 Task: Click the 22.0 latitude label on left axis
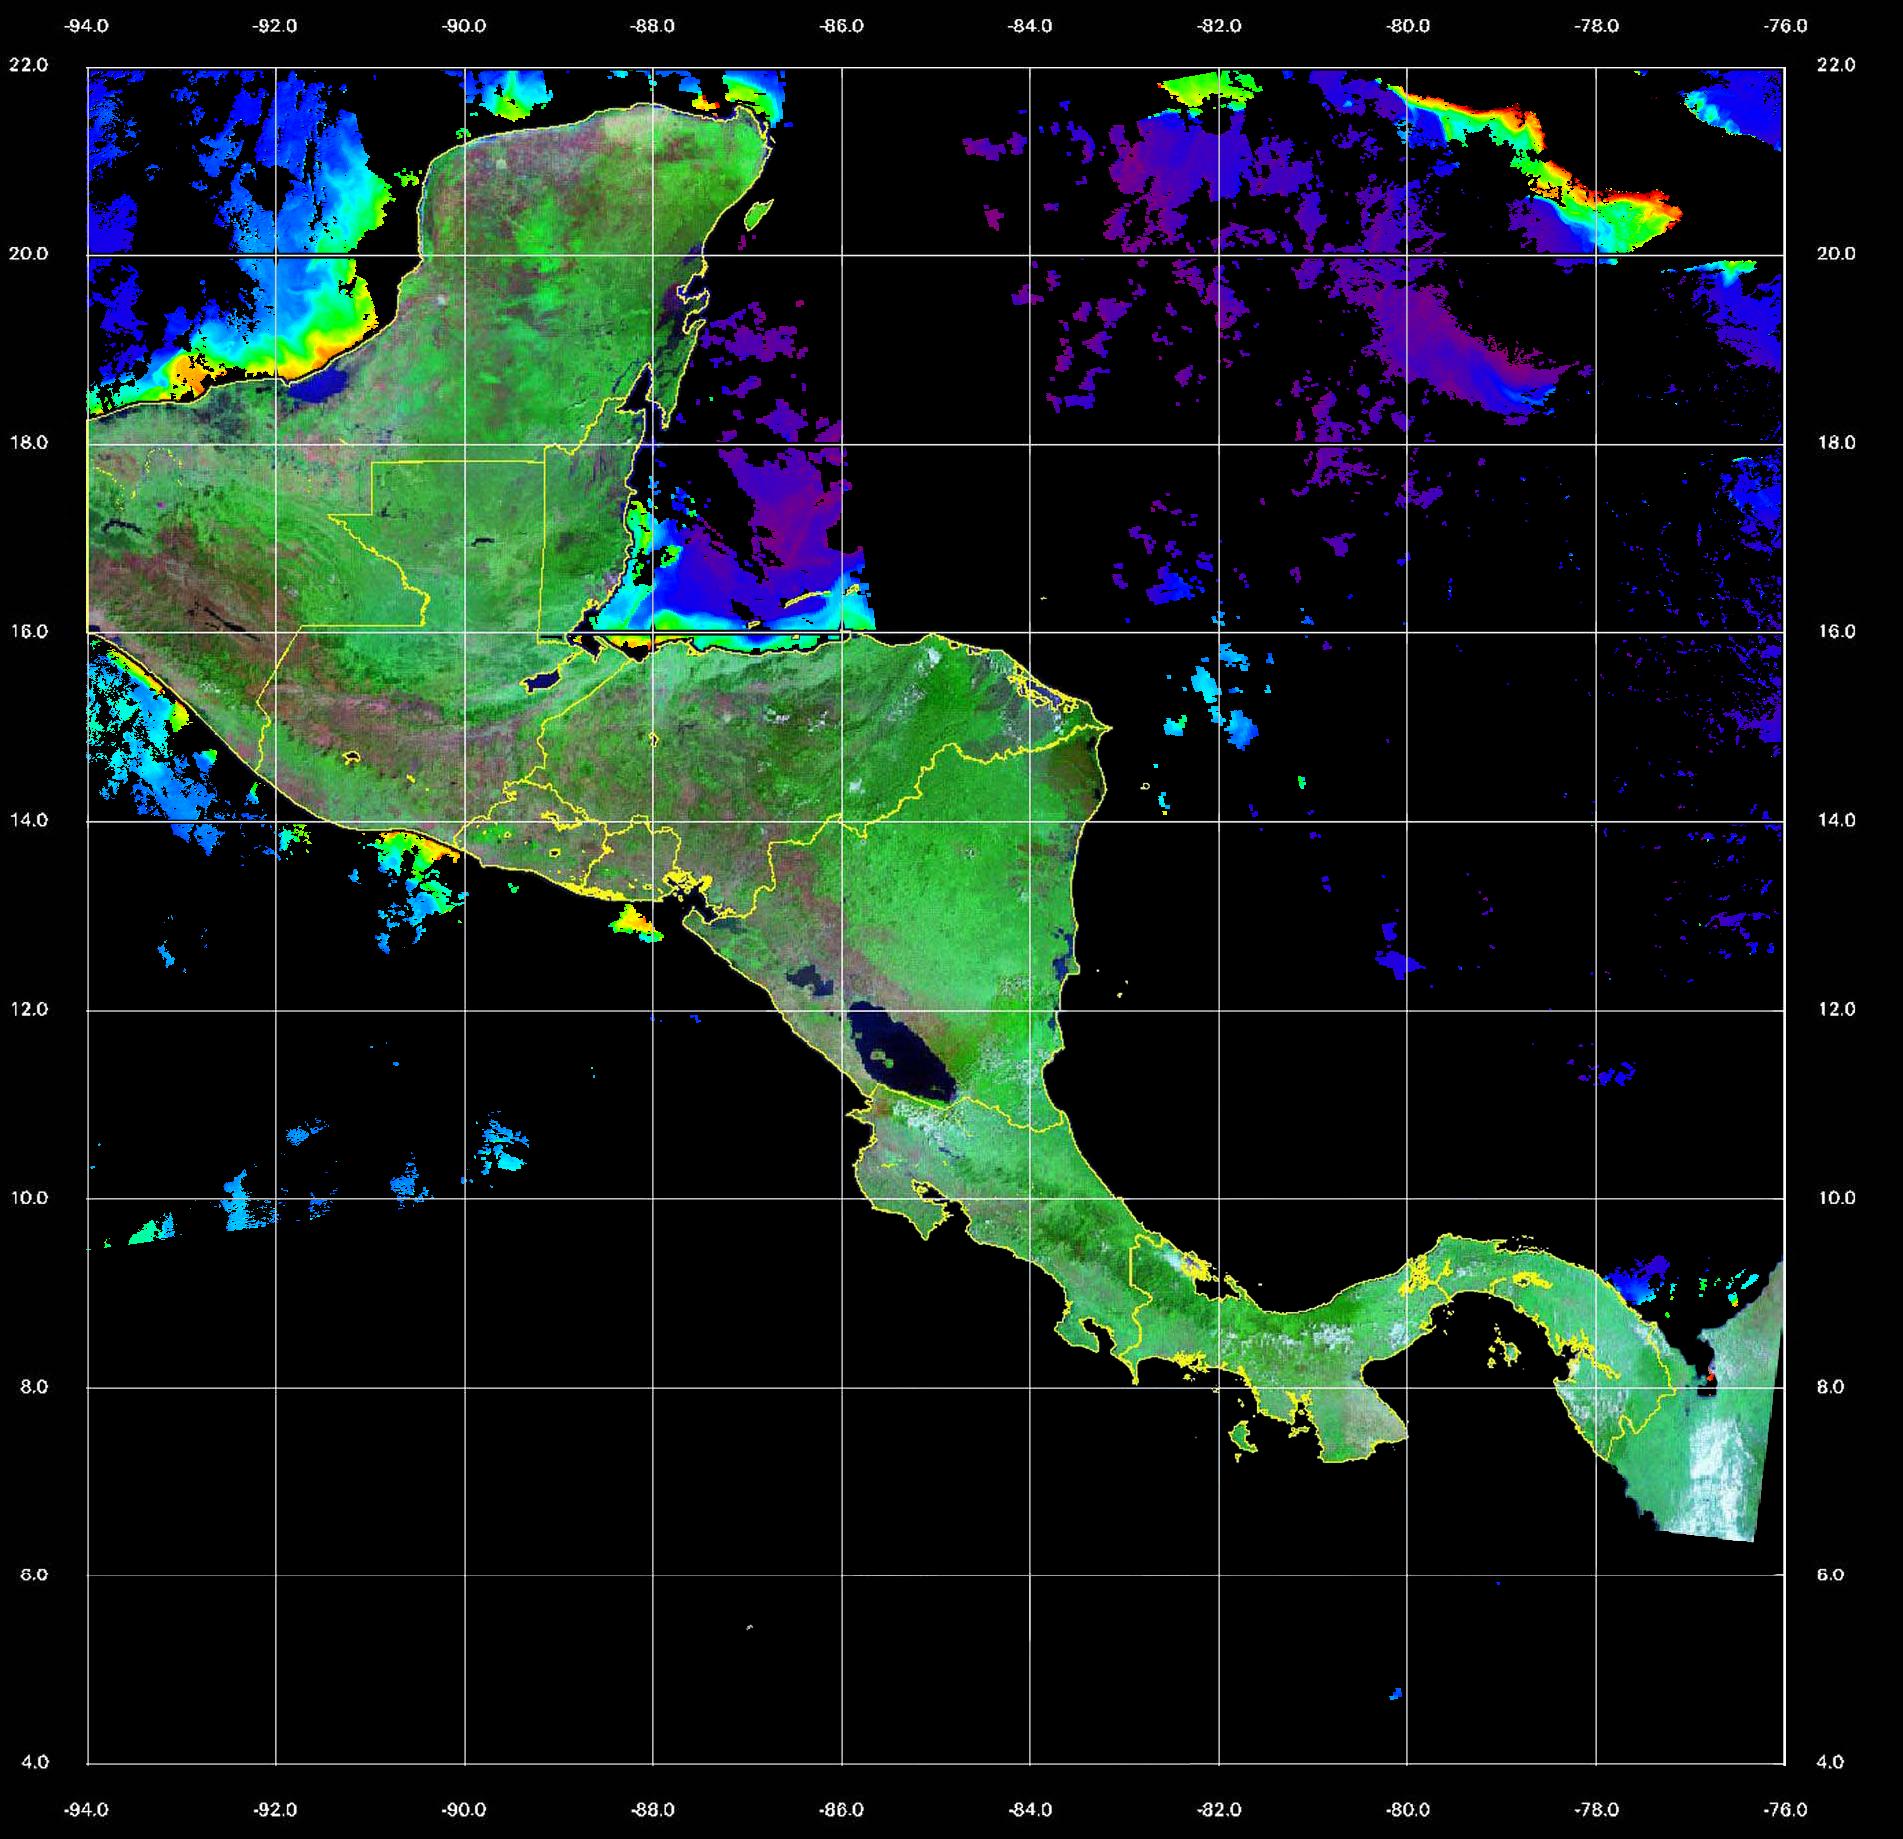click(x=28, y=65)
